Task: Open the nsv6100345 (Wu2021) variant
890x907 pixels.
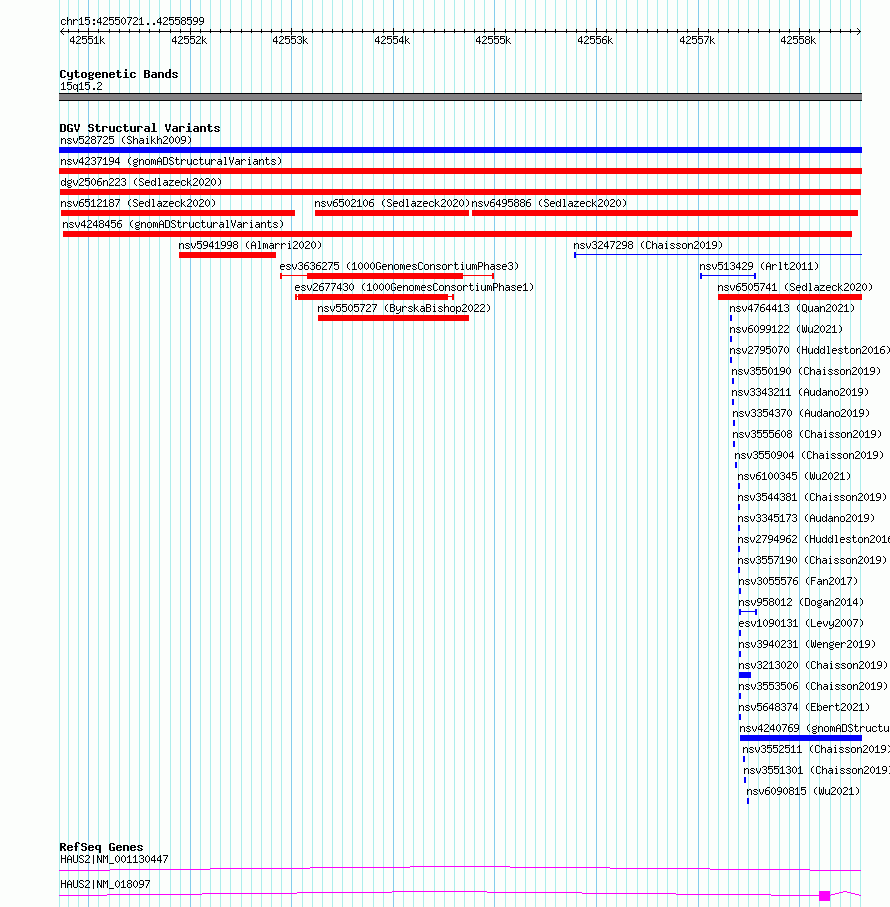Action: point(795,477)
